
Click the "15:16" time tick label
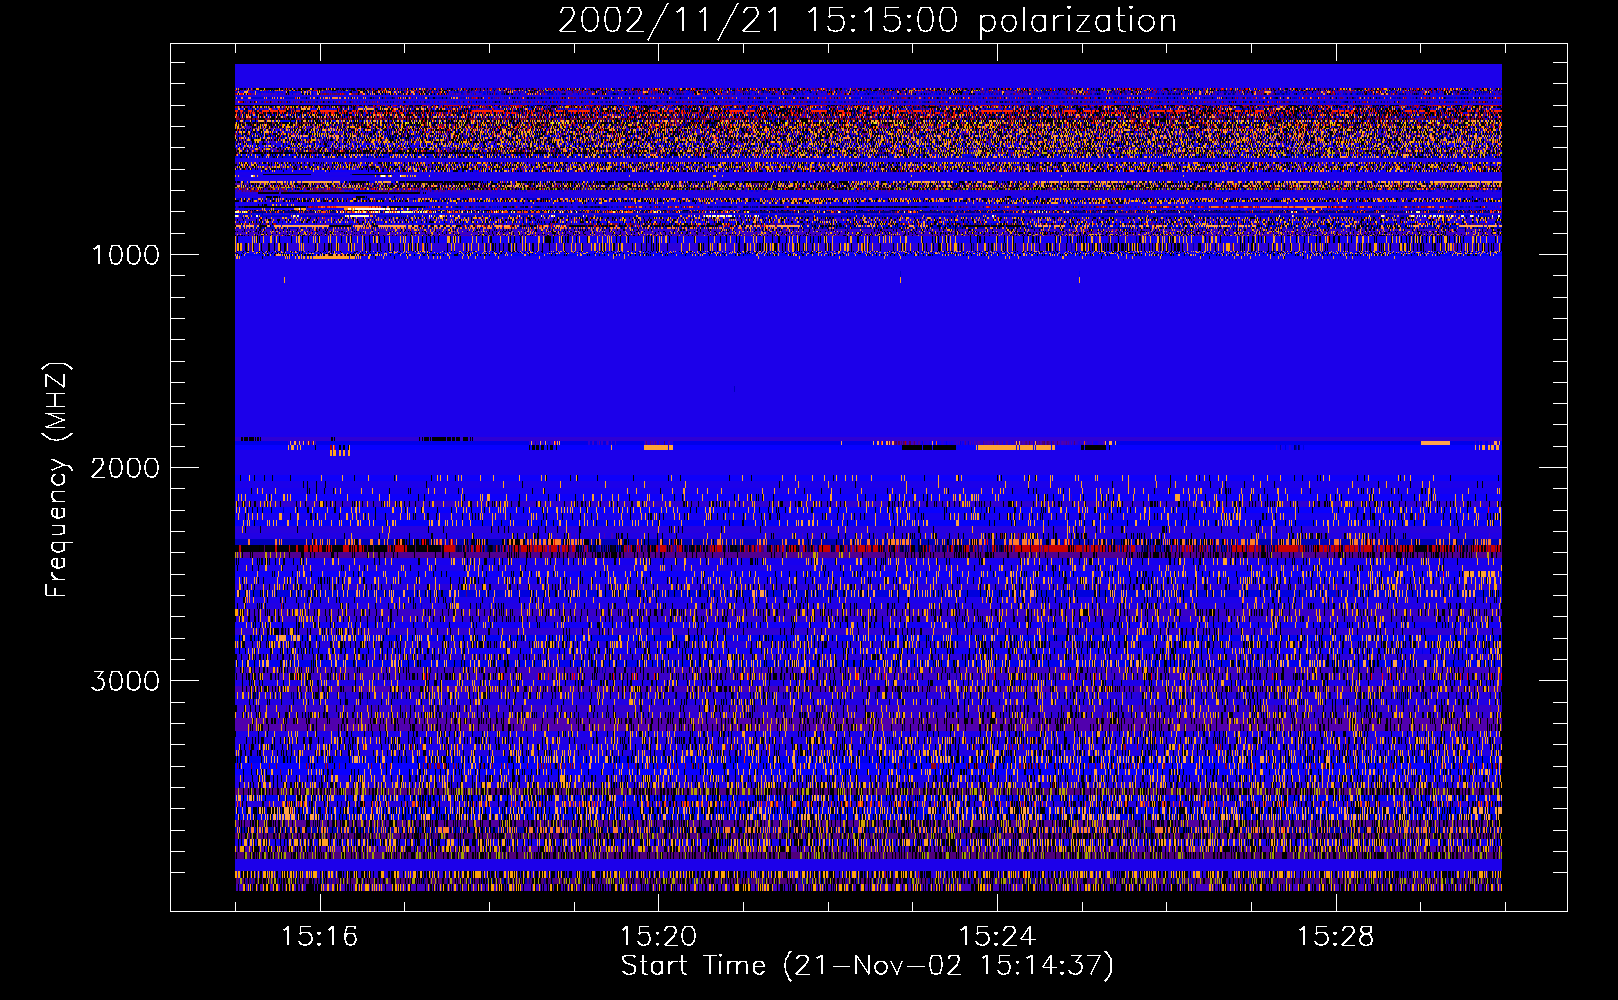click(x=319, y=936)
